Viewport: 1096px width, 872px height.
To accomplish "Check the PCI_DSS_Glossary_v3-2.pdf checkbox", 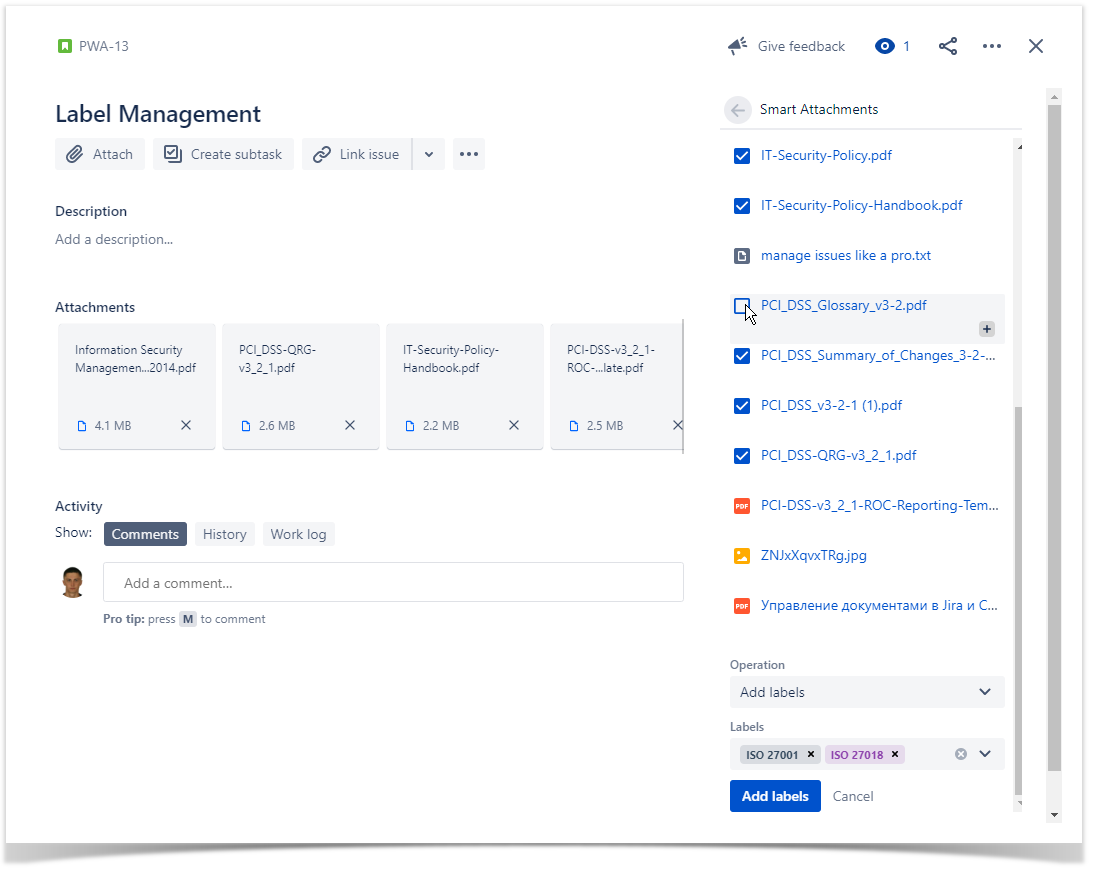I will coord(742,306).
